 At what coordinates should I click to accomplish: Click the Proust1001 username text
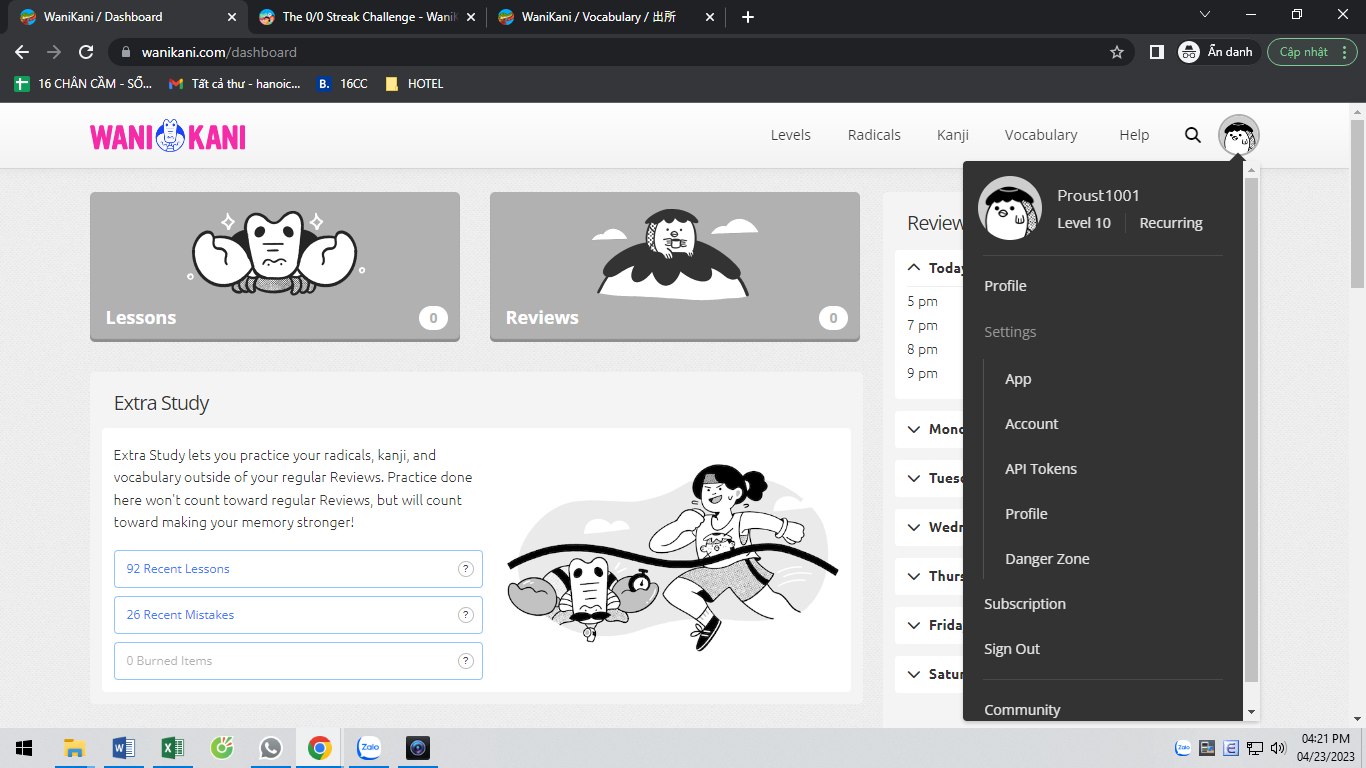[x=1098, y=195]
